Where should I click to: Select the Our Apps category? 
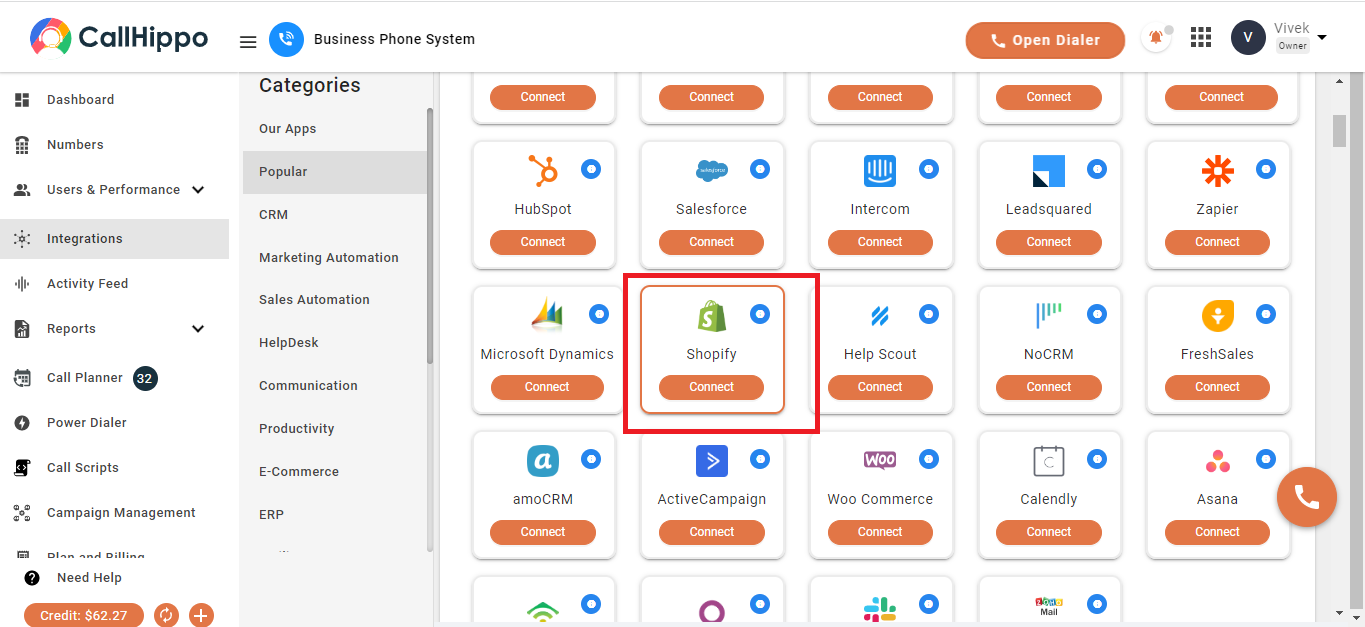pos(334,129)
